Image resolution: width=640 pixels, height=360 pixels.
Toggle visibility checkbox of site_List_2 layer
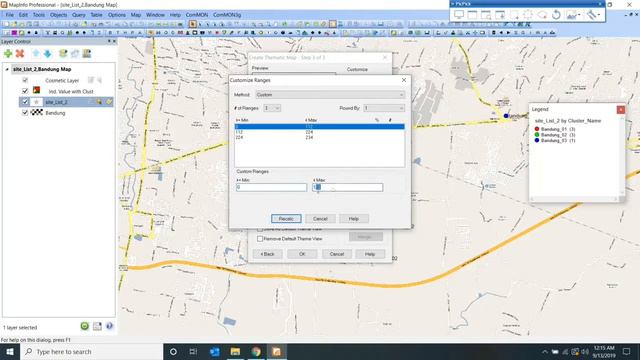coord(25,102)
